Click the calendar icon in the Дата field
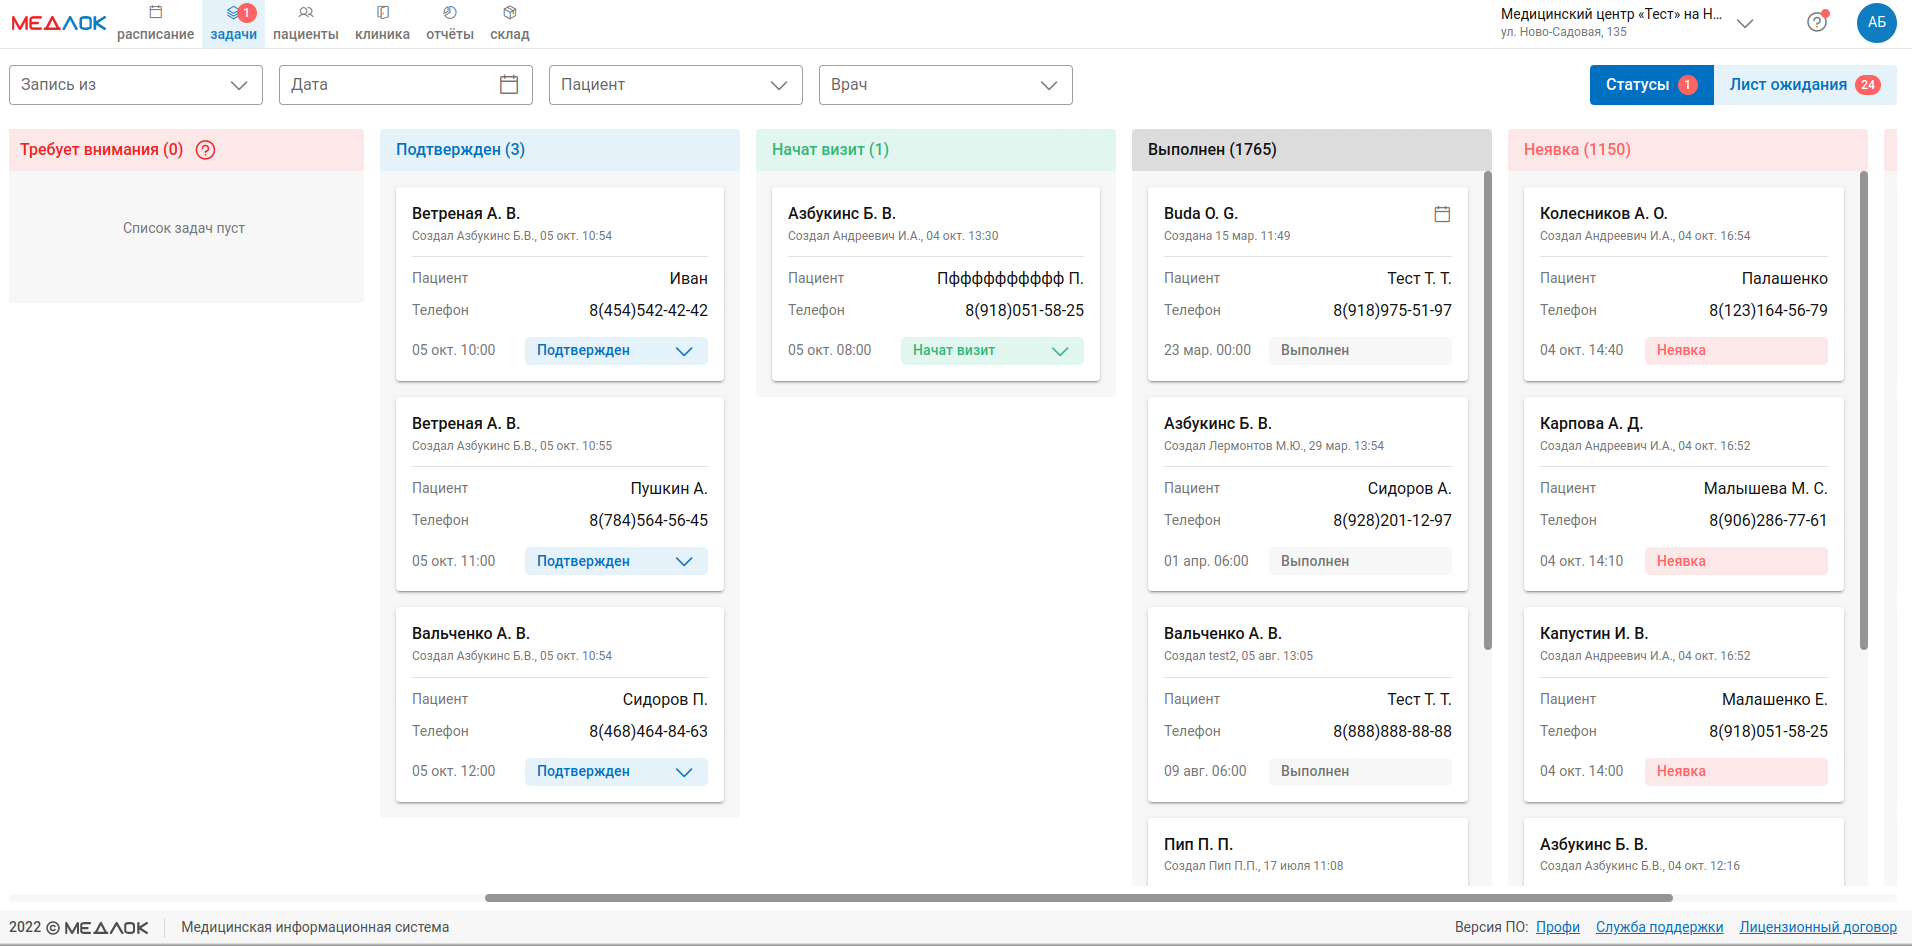The height and width of the screenshot is (946, 1912). click(x=509, y=85)
